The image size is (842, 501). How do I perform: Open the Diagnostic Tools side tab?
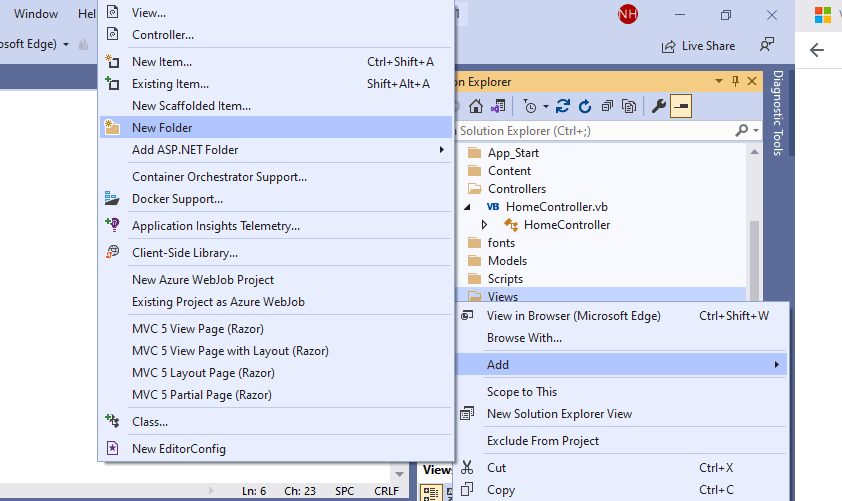778,113
